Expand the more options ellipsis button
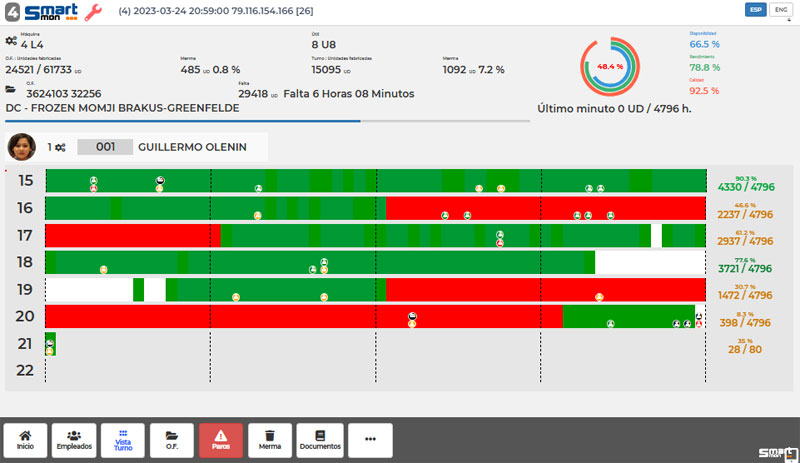800x463 pixels. pos(370,440)
